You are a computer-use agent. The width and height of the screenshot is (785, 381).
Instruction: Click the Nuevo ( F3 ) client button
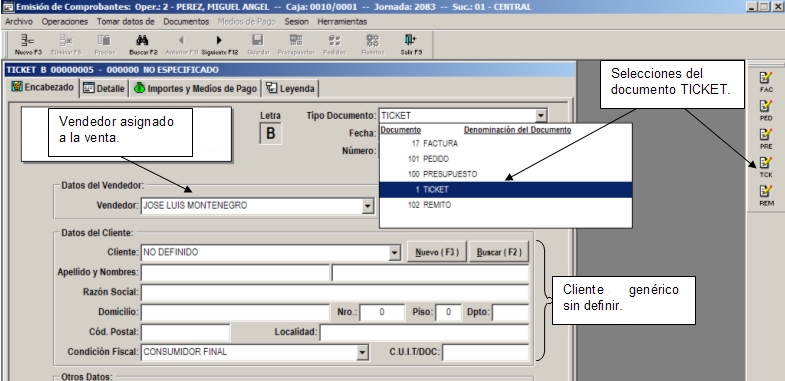pyautogui.click(x=437, y=252)
